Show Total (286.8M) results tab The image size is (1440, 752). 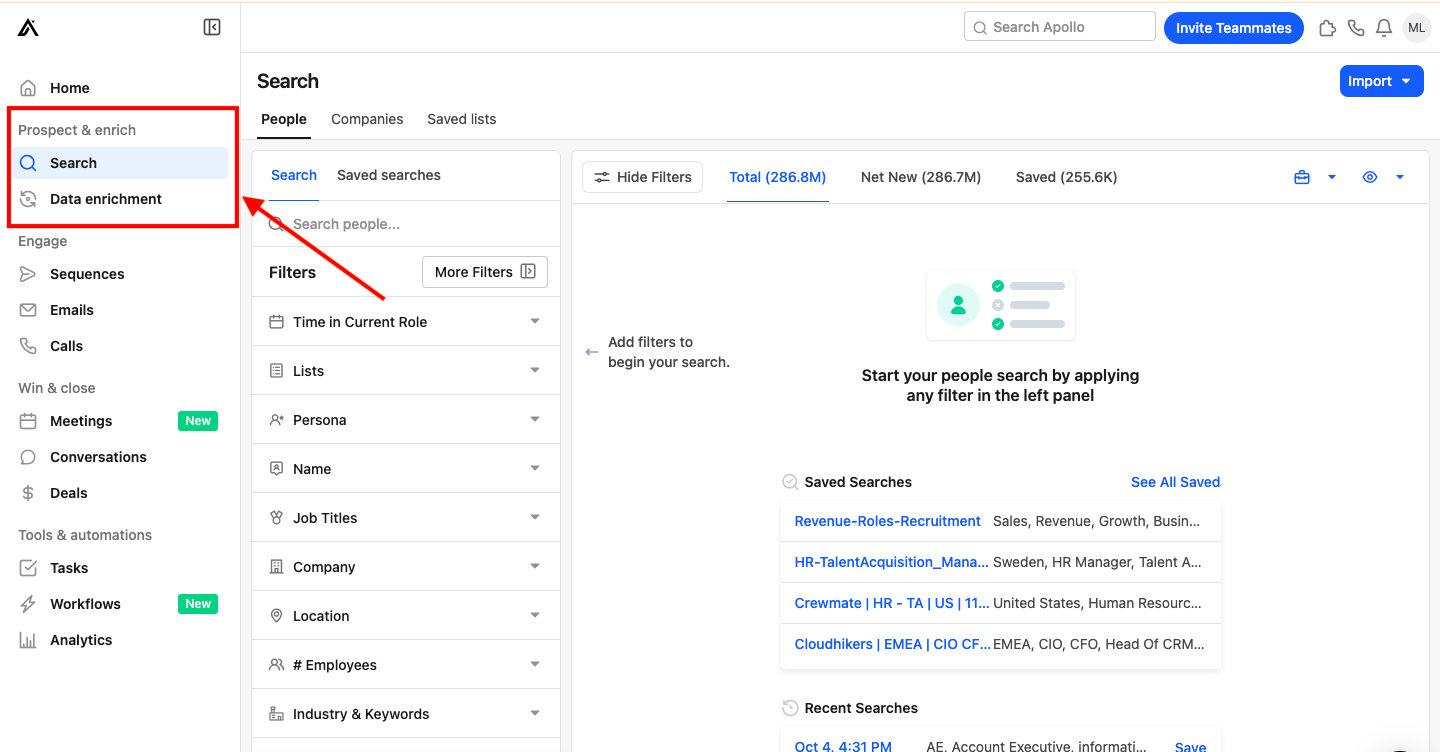pos(778,177)
